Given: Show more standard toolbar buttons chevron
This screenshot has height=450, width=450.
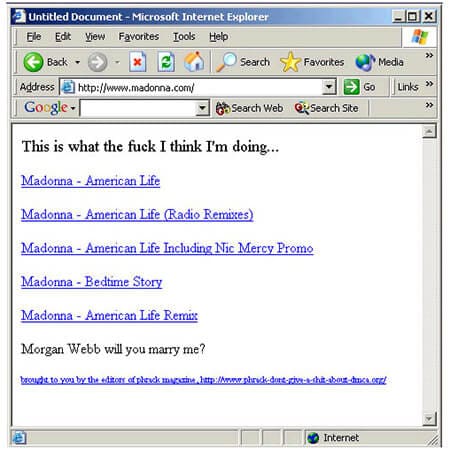Looking at the screenshot, I should [x=429, y=55].
